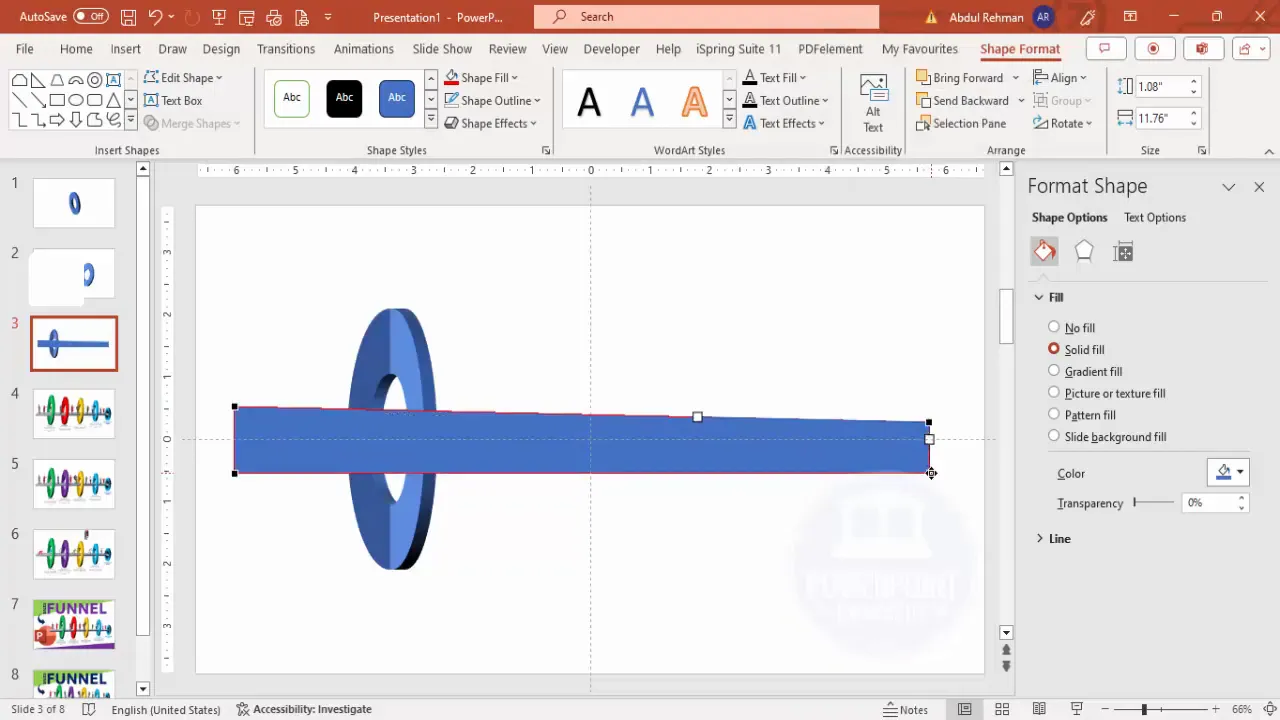The height and width of the screenshot is (720, 1280).
Task: Click the Transparency slider
Action: tap(1154, 503)
